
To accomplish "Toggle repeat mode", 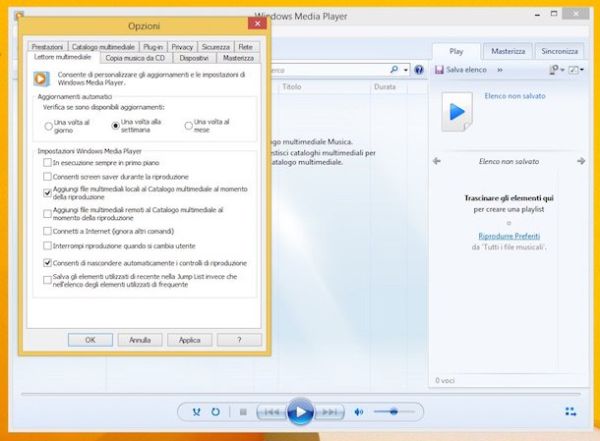I will pos(215,411).
